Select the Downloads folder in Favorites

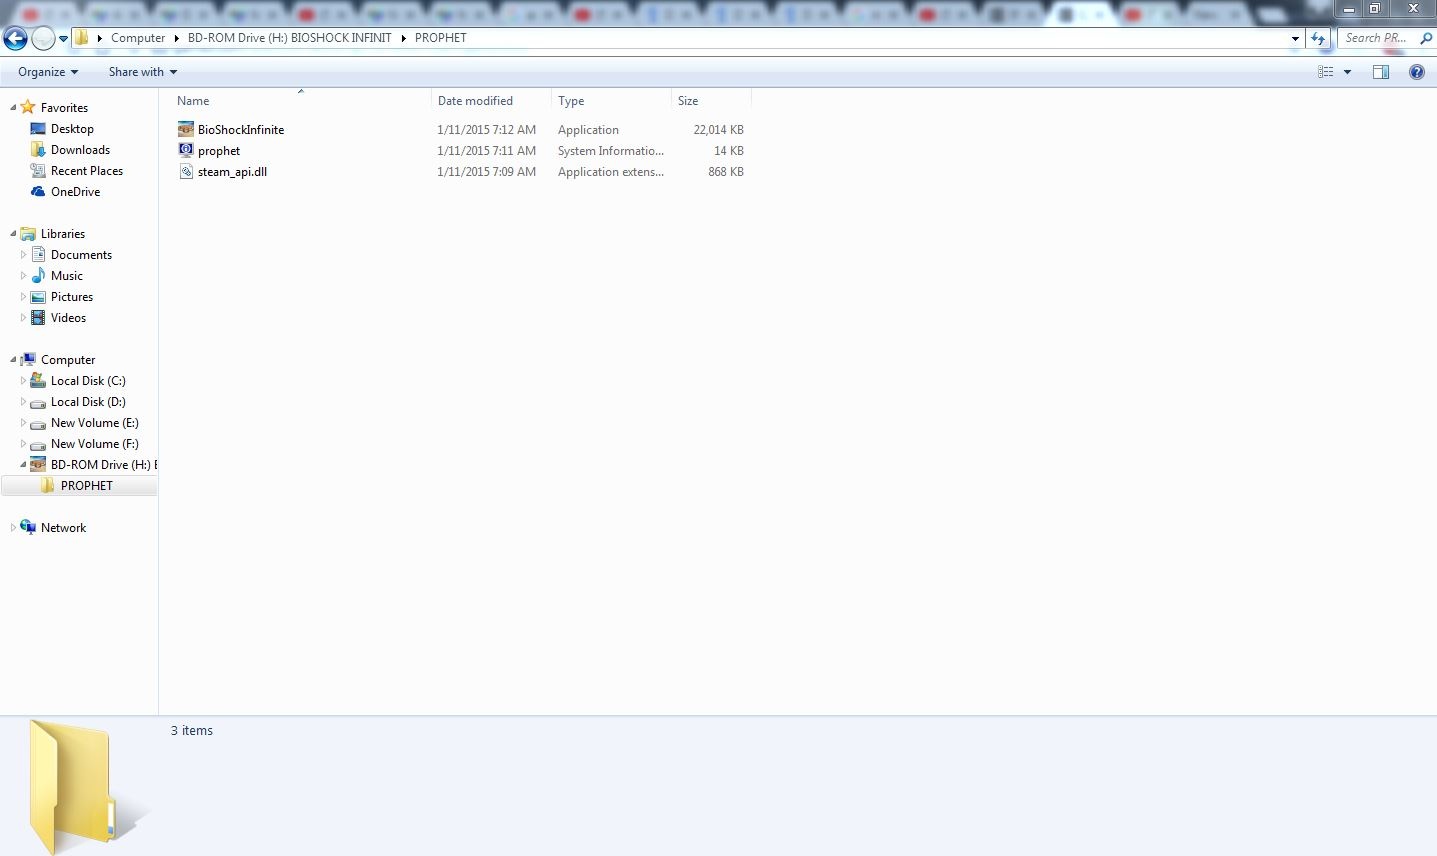click(x=80, y=150)
